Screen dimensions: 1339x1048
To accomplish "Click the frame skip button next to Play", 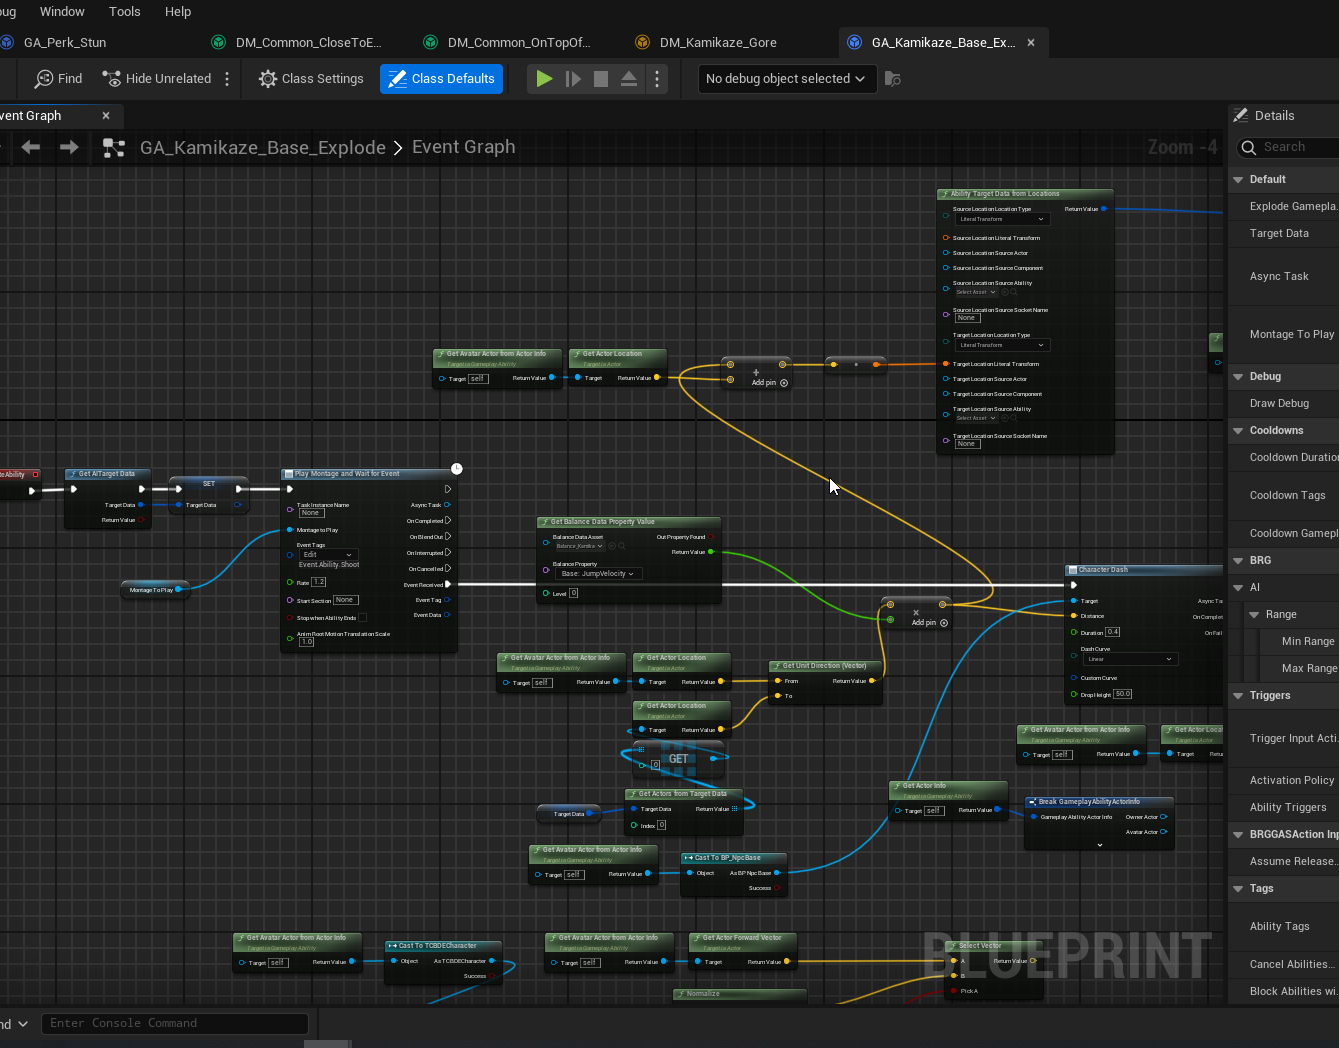I will (x=573, y=79).
